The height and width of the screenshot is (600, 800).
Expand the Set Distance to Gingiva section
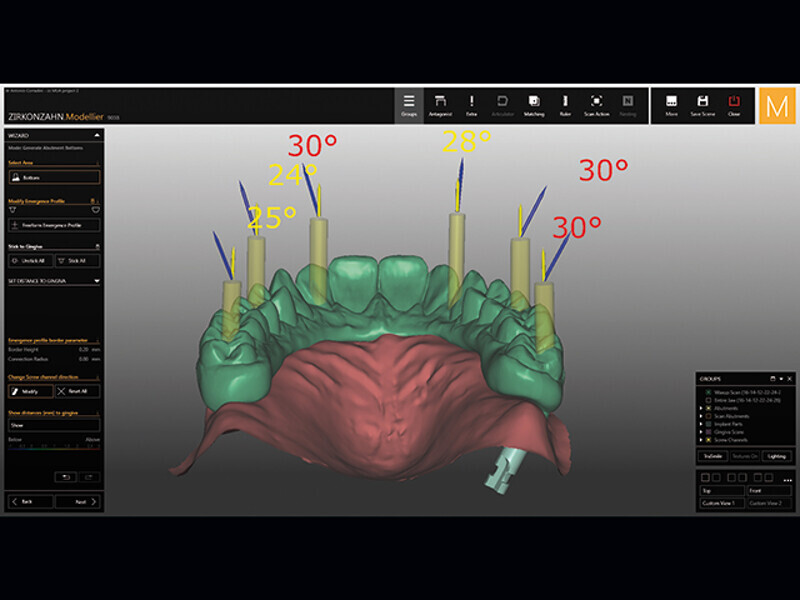click(96, 280)
